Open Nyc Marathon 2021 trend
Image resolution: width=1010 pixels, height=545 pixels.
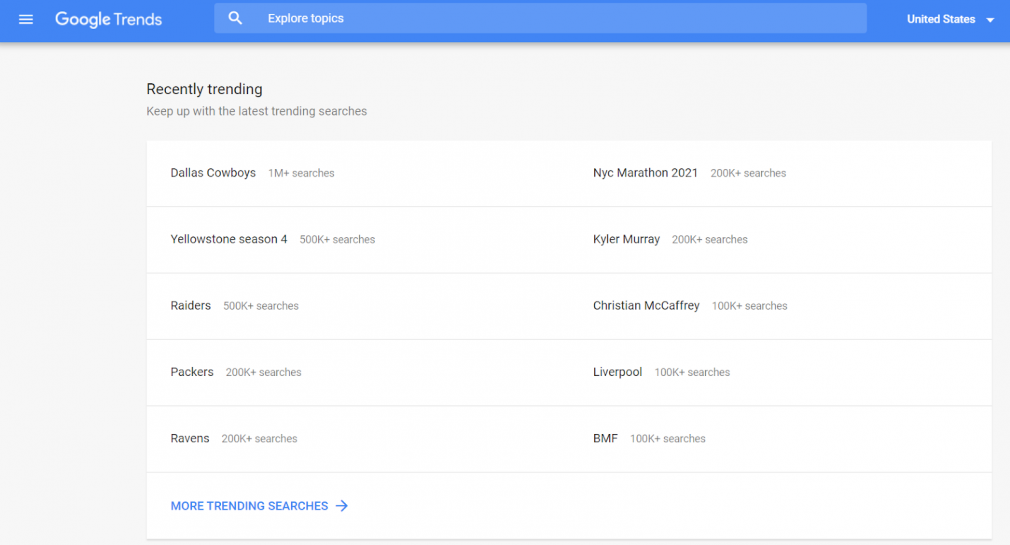point(645,173)
